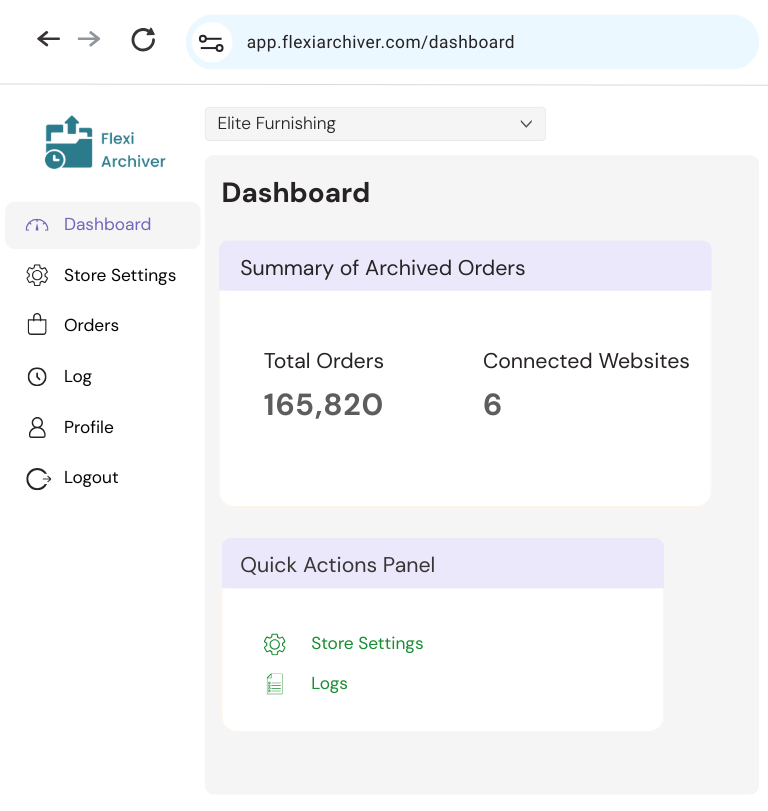Click the Dashboard gauge icon in sidebar

(37, 225)
